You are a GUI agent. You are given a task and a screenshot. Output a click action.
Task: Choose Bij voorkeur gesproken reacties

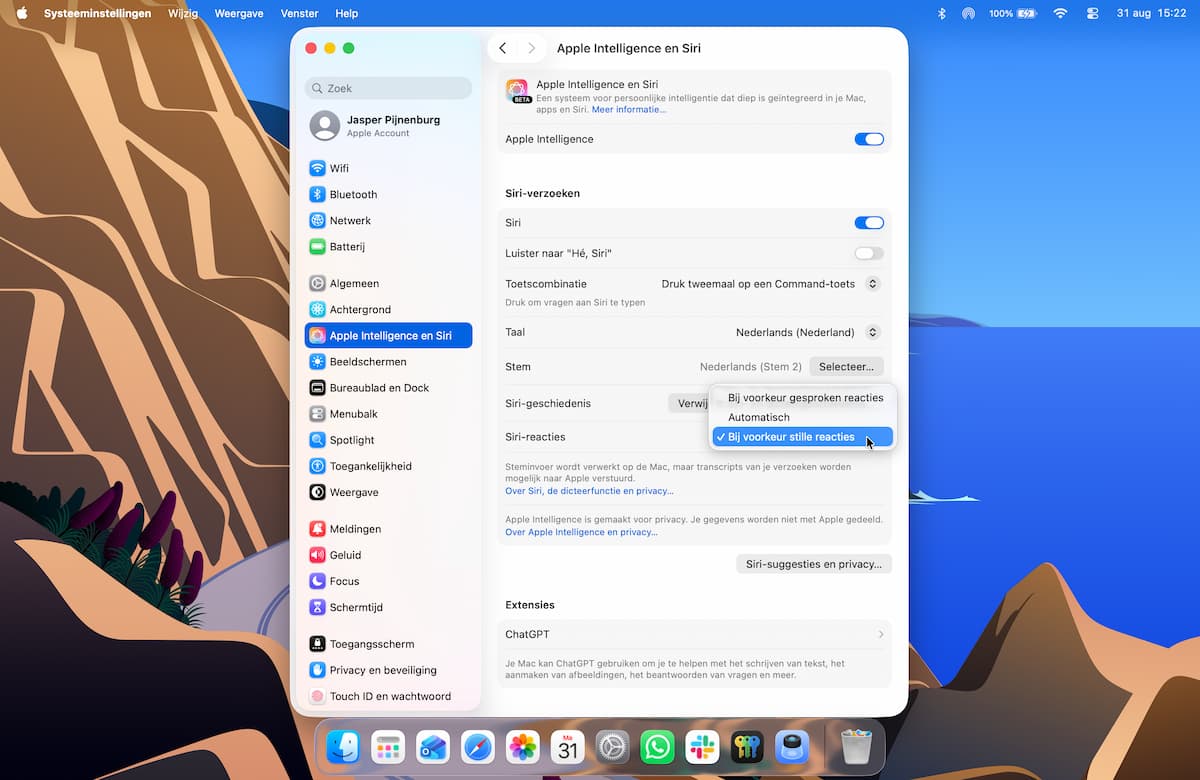805,397
